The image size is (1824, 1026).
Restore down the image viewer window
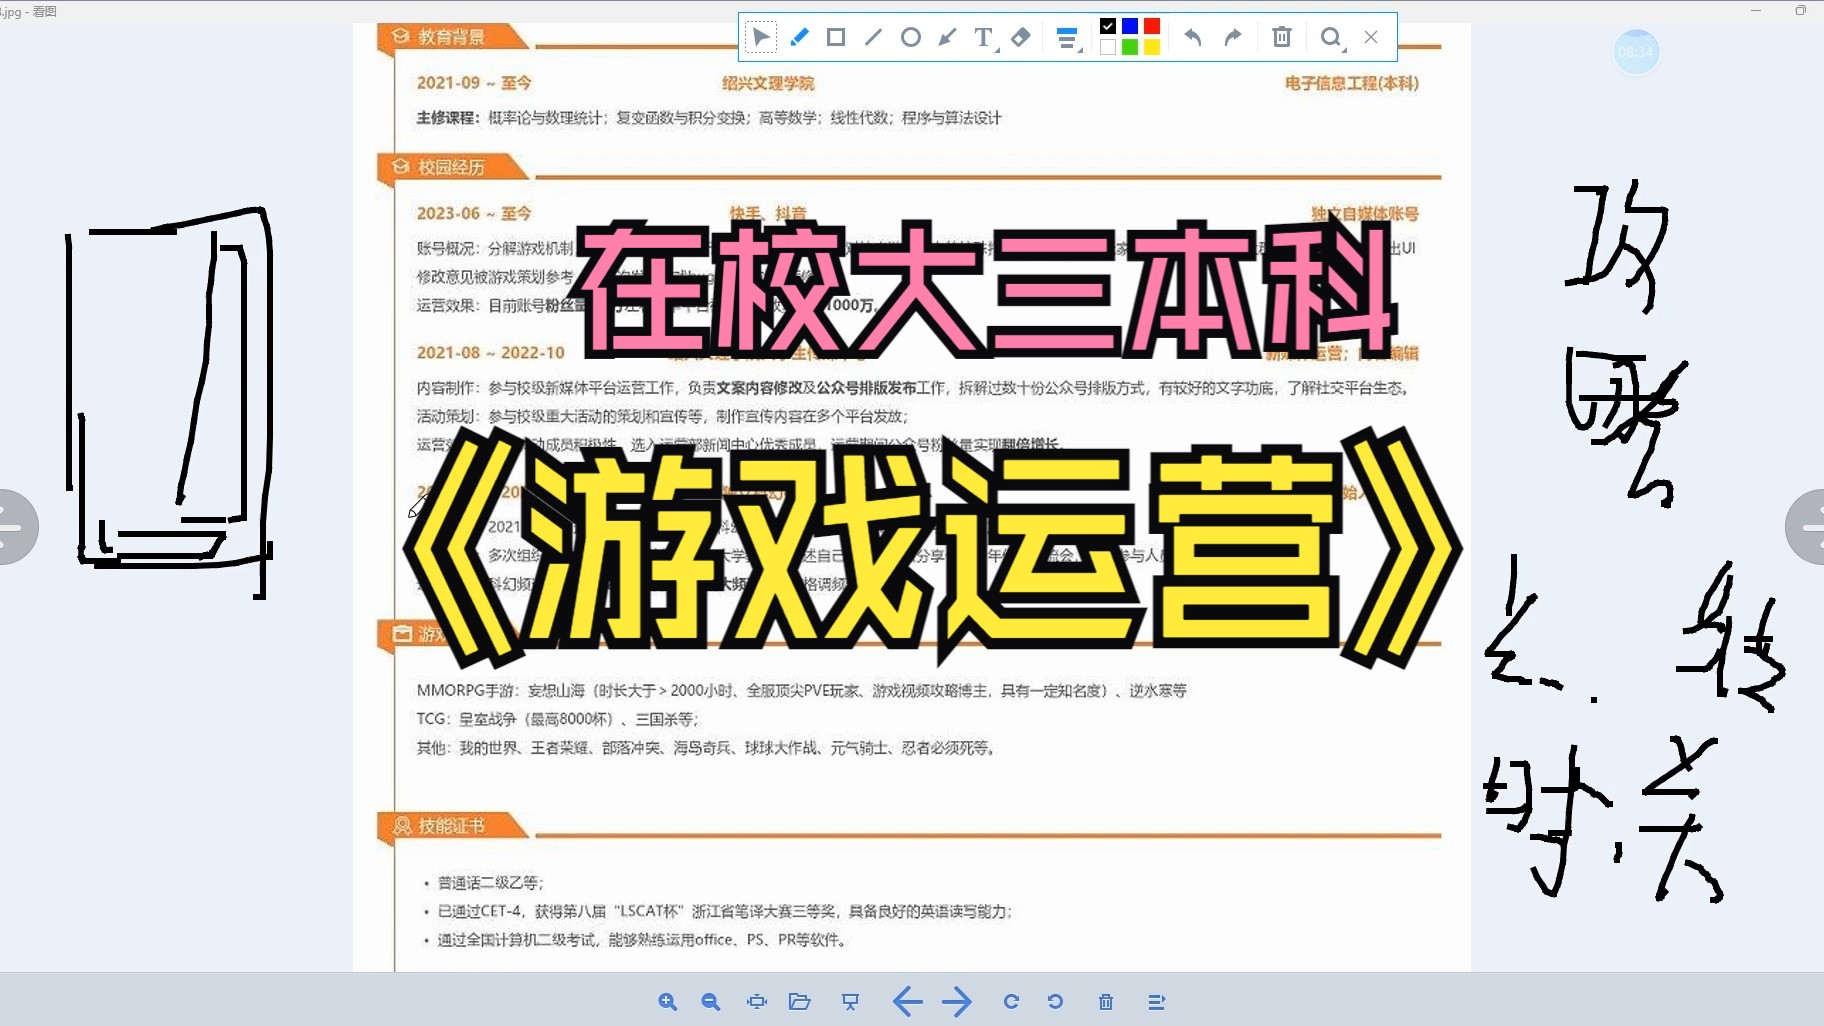(x=1800, y=10)
